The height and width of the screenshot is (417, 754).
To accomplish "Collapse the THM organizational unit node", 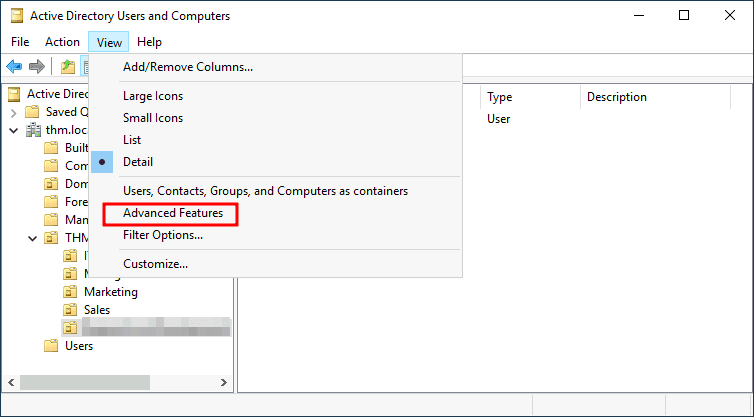I will click(32, 238).
